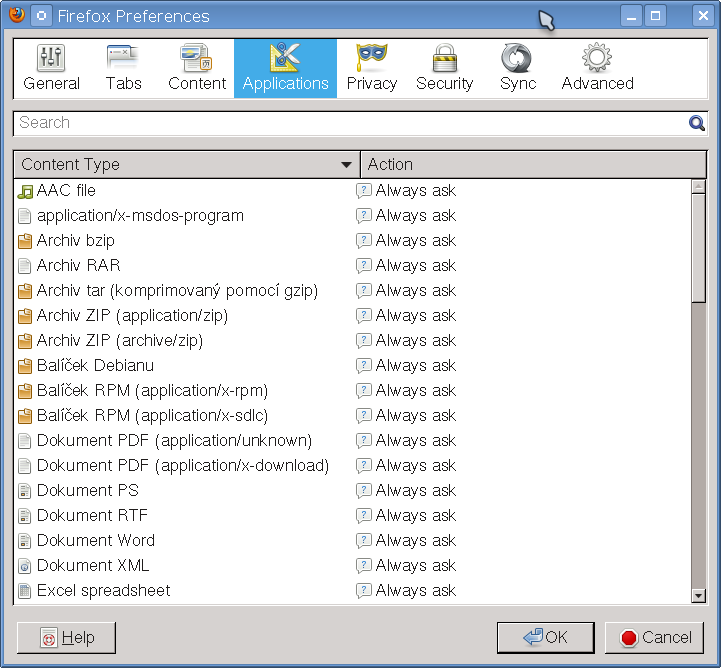The image size is (721, 668).
Task: Click Always ask icon for Balíček RPM x-rpm
Action: click(364, 390)
